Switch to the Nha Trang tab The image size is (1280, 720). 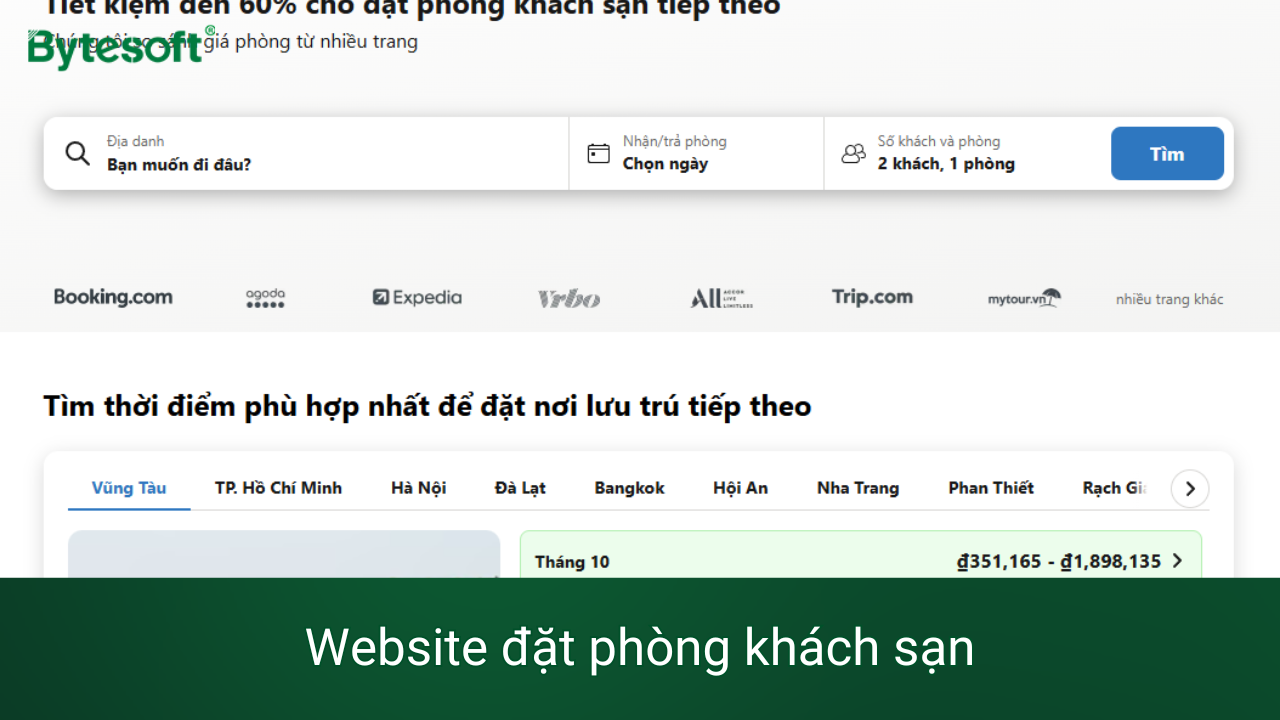(857, 488)
